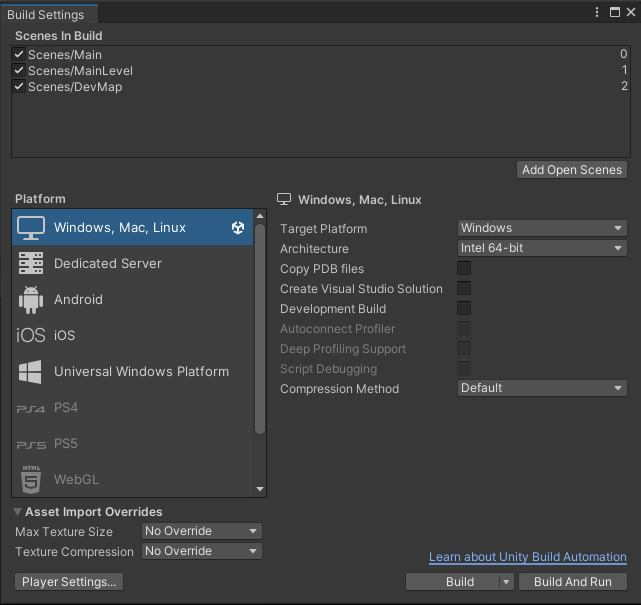Collapse the Asset Import Overrides section

pyautogui.click(x=17, y=512)
